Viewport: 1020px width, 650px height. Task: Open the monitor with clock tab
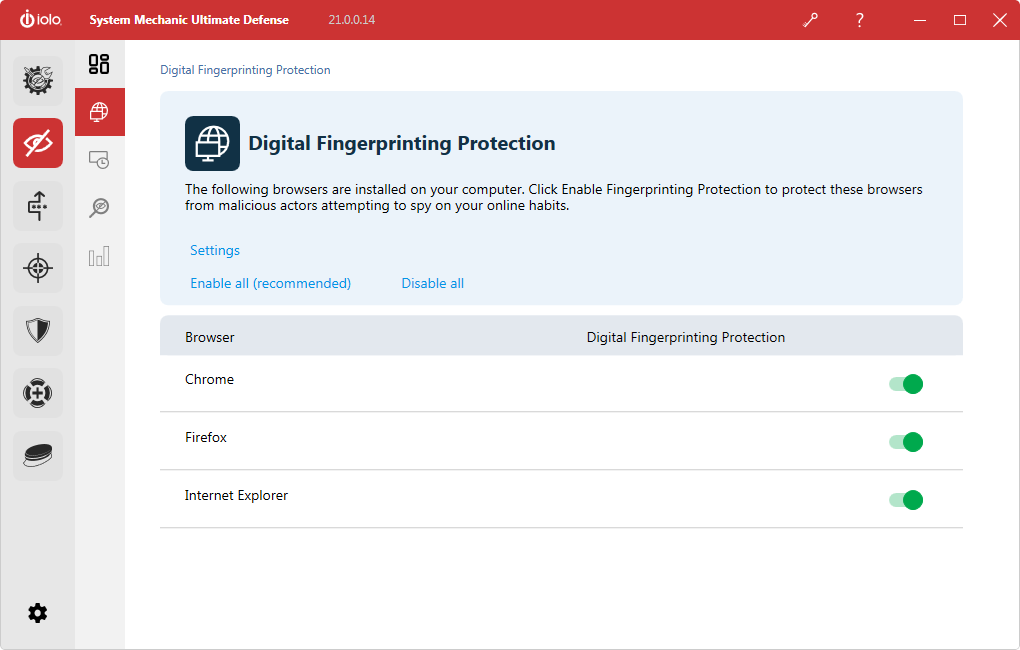pyautogui.click(x=99, y=159)
